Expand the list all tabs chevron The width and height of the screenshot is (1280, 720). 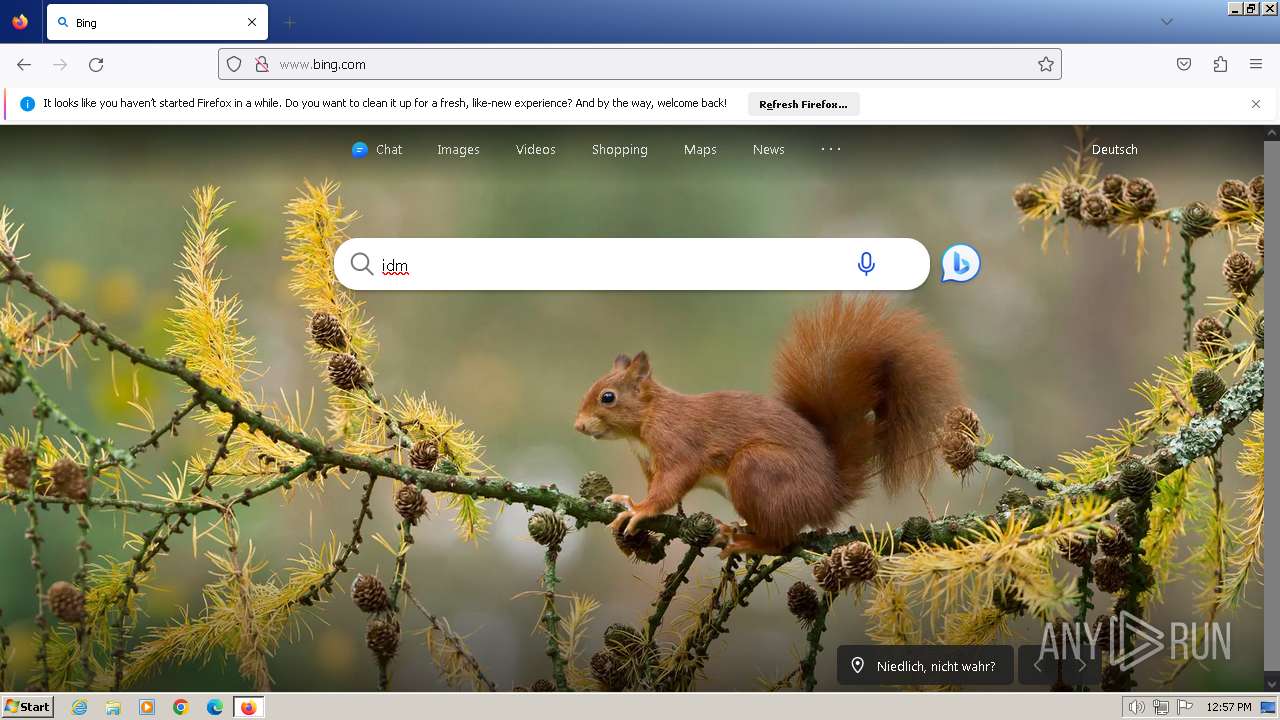[1166, 22]
